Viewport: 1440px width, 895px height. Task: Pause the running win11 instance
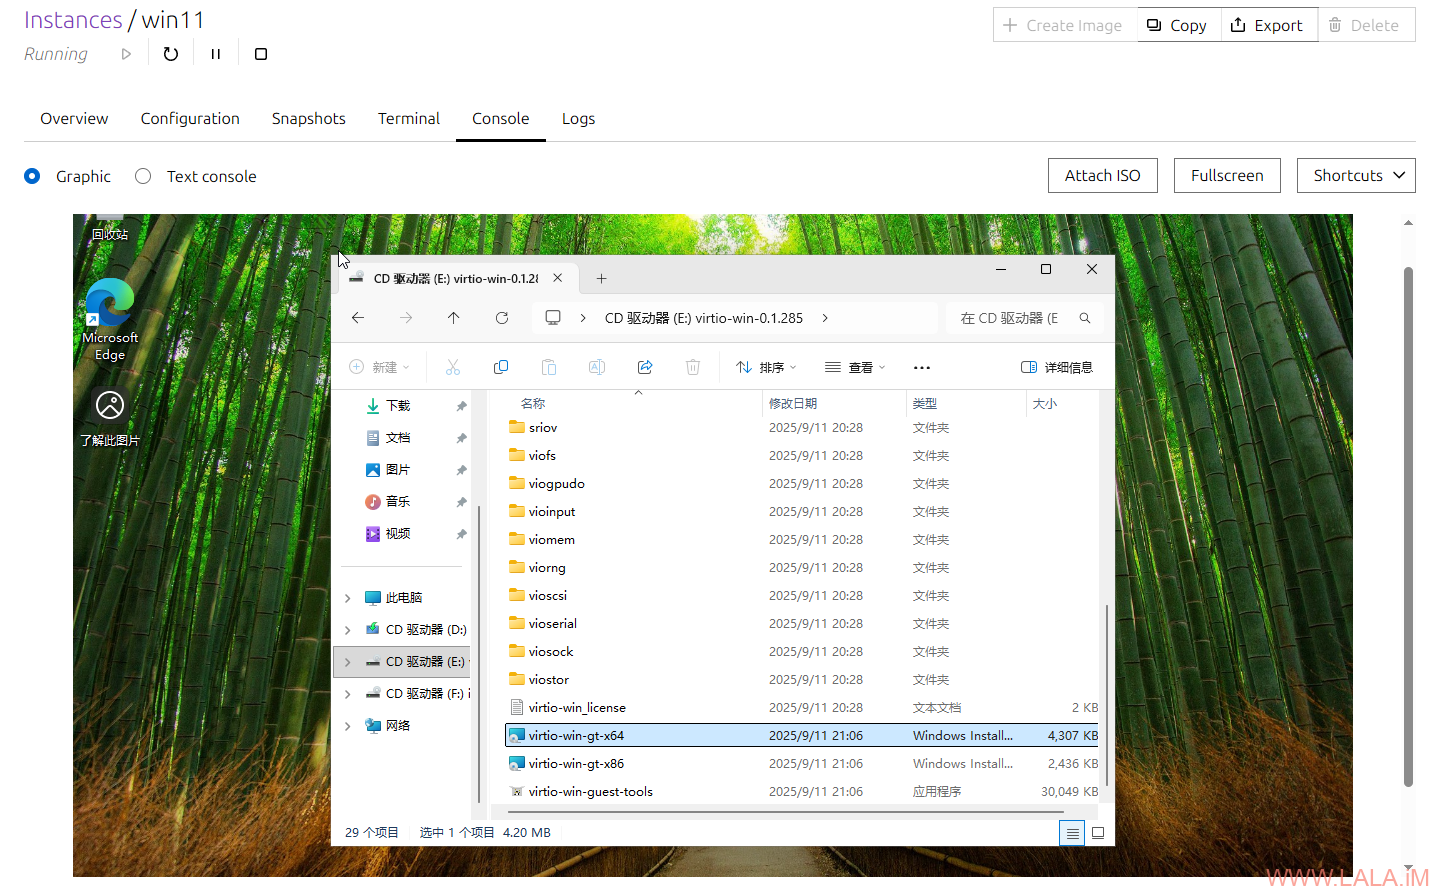(x=215, y=54)
